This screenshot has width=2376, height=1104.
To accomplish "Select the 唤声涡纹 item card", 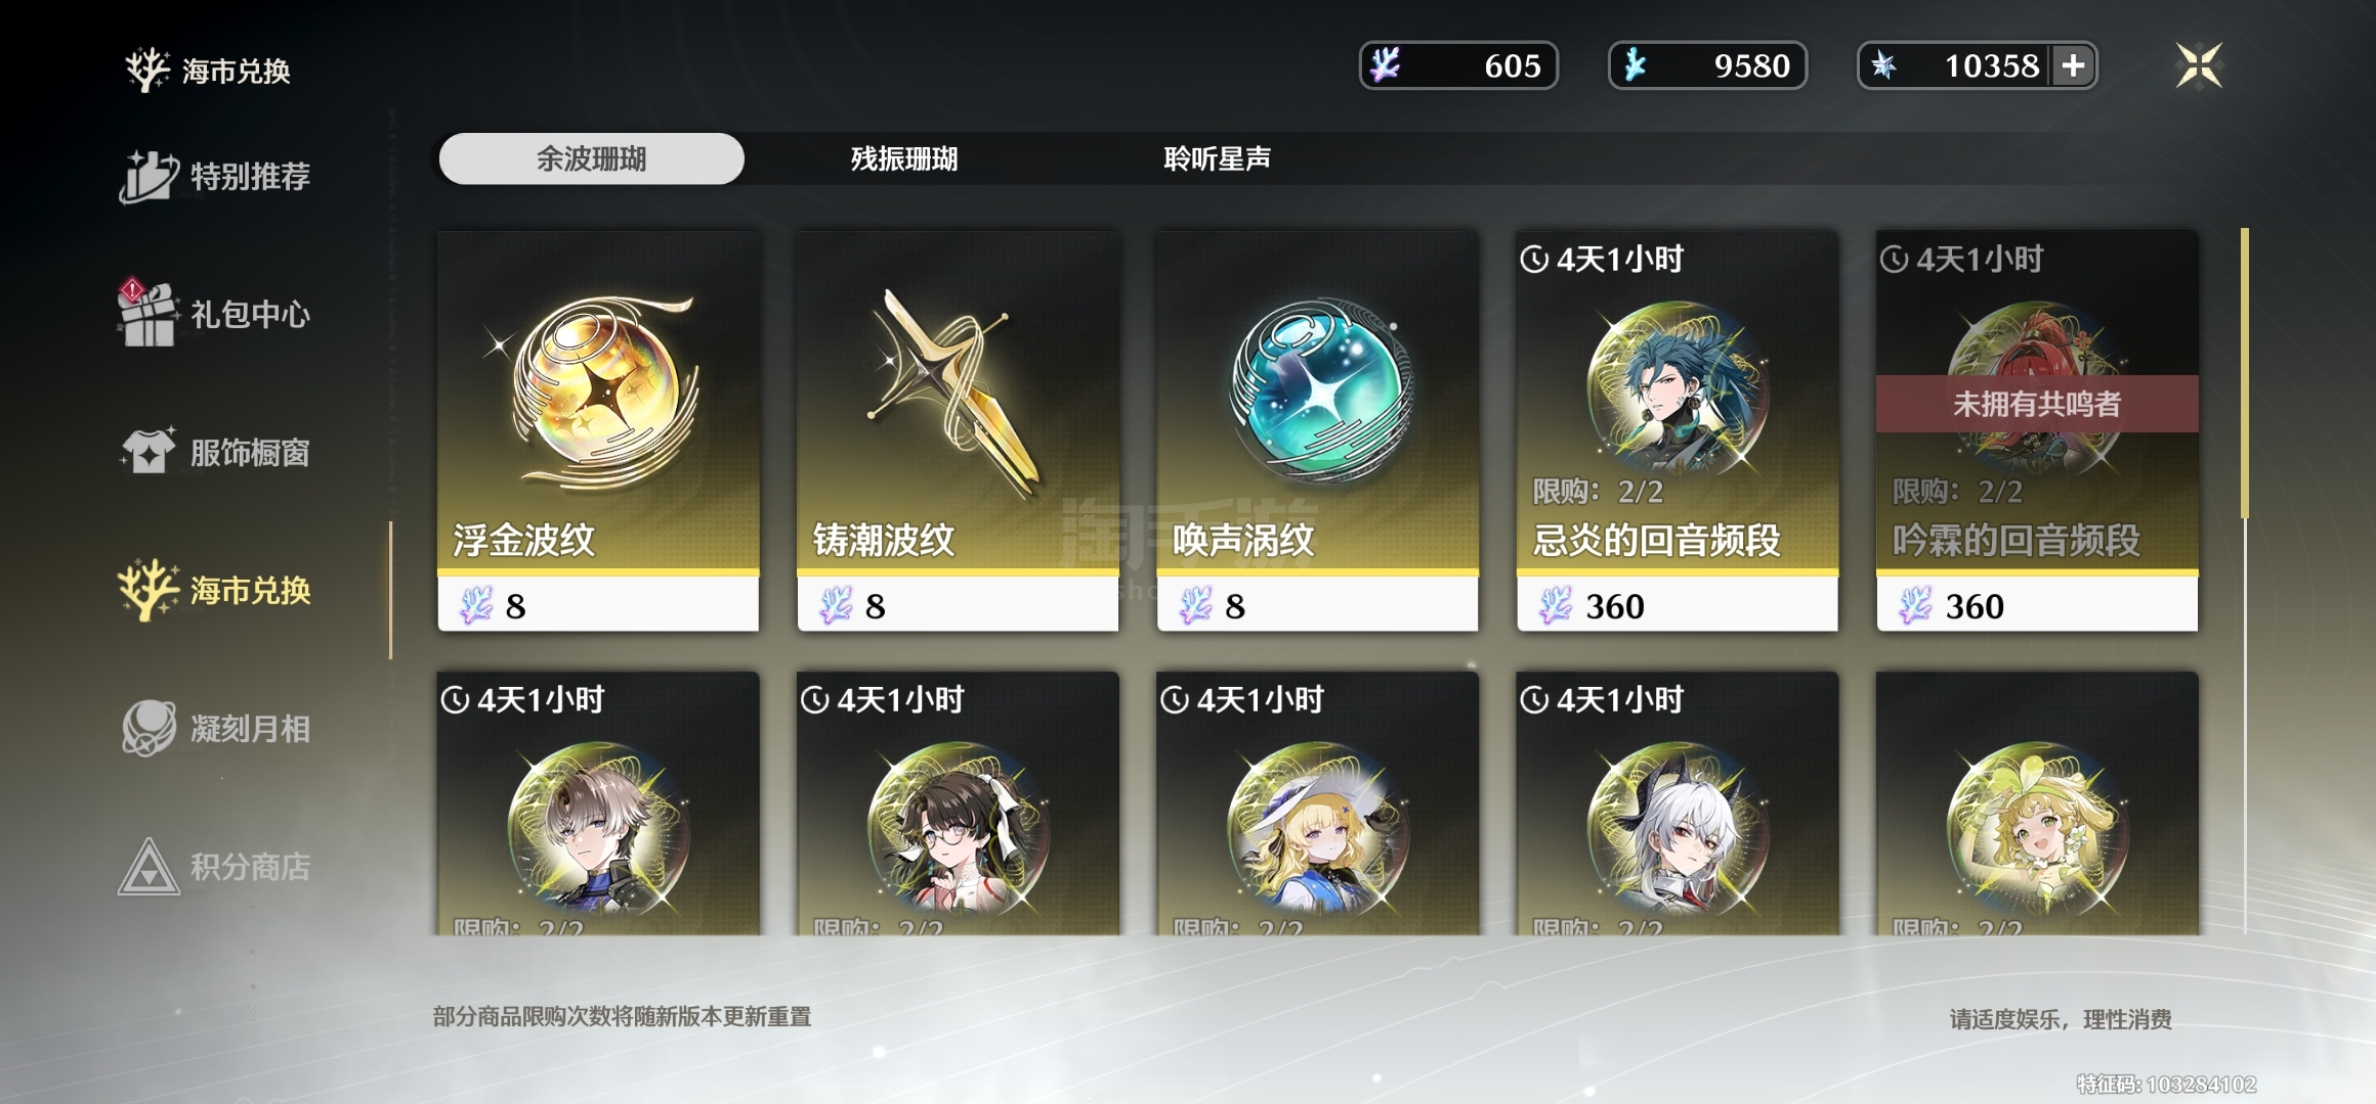I will point(1317,431).
